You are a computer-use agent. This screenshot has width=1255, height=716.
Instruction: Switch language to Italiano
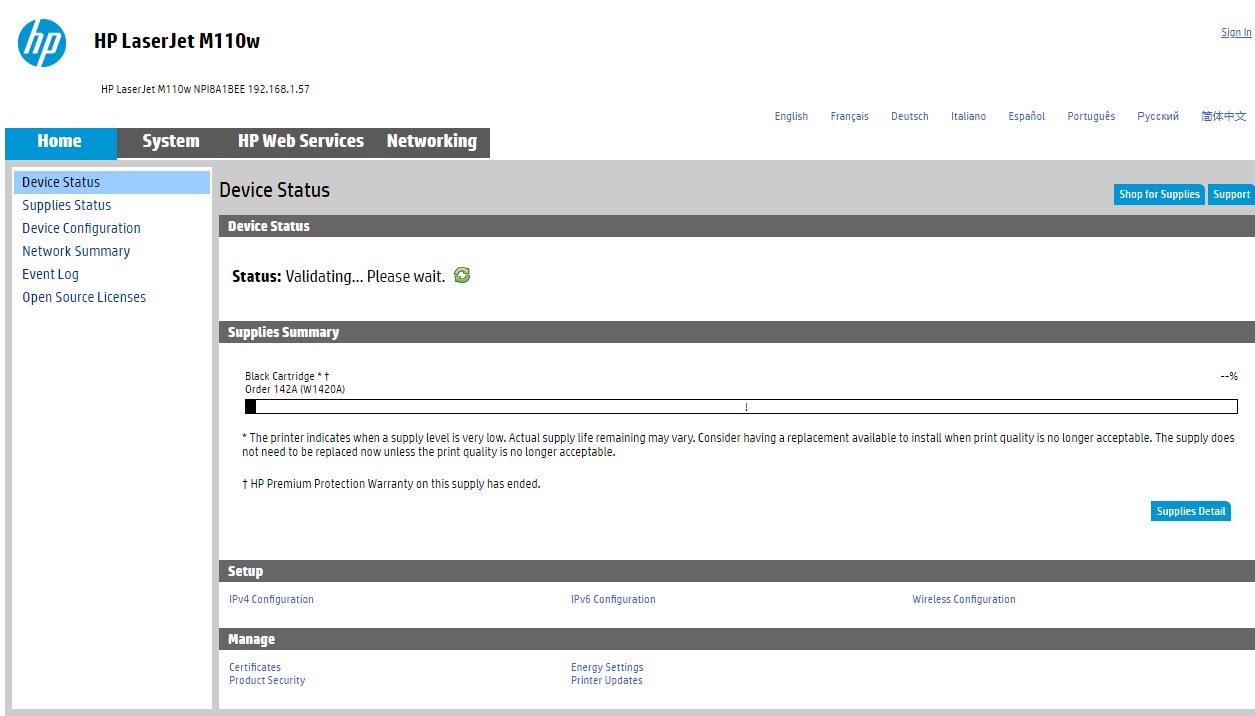[968, 117]
